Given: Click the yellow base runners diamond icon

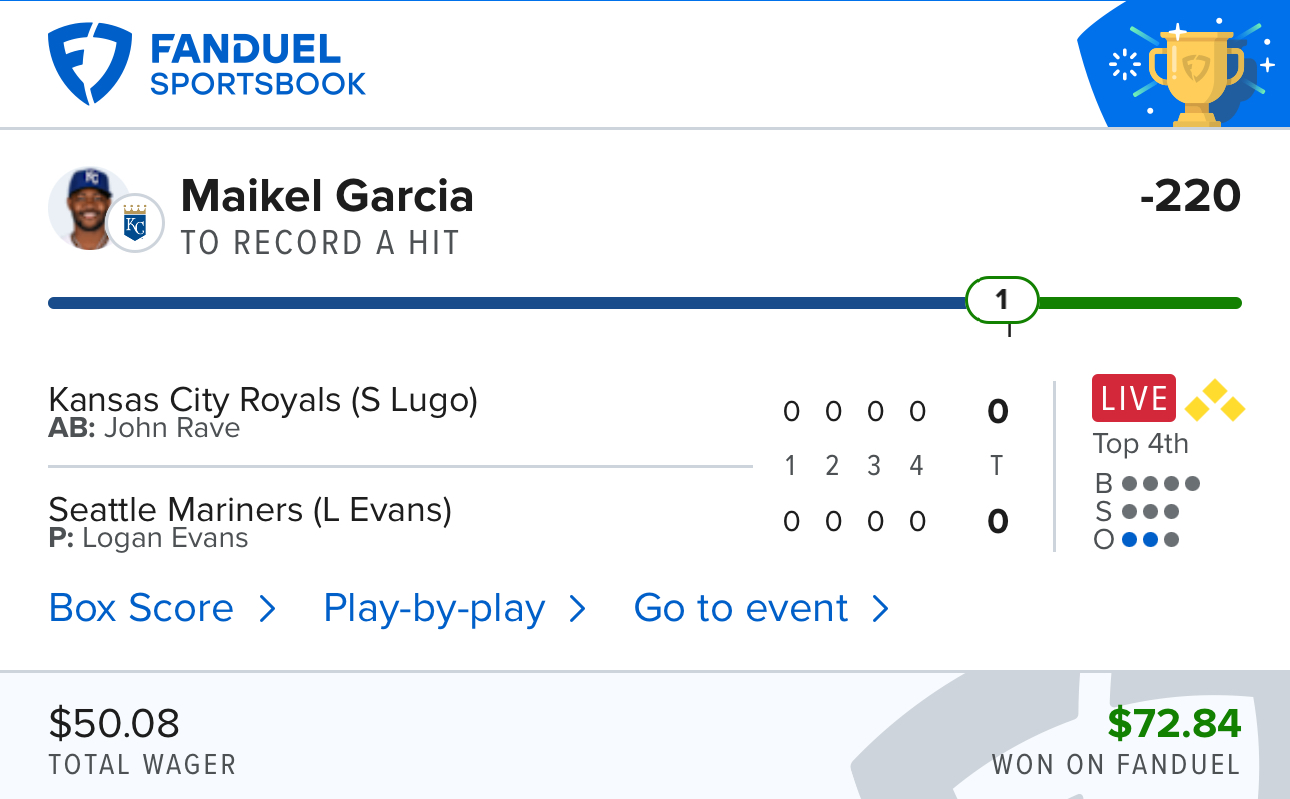Looking at the screenshot, I should coord(1214,400).
